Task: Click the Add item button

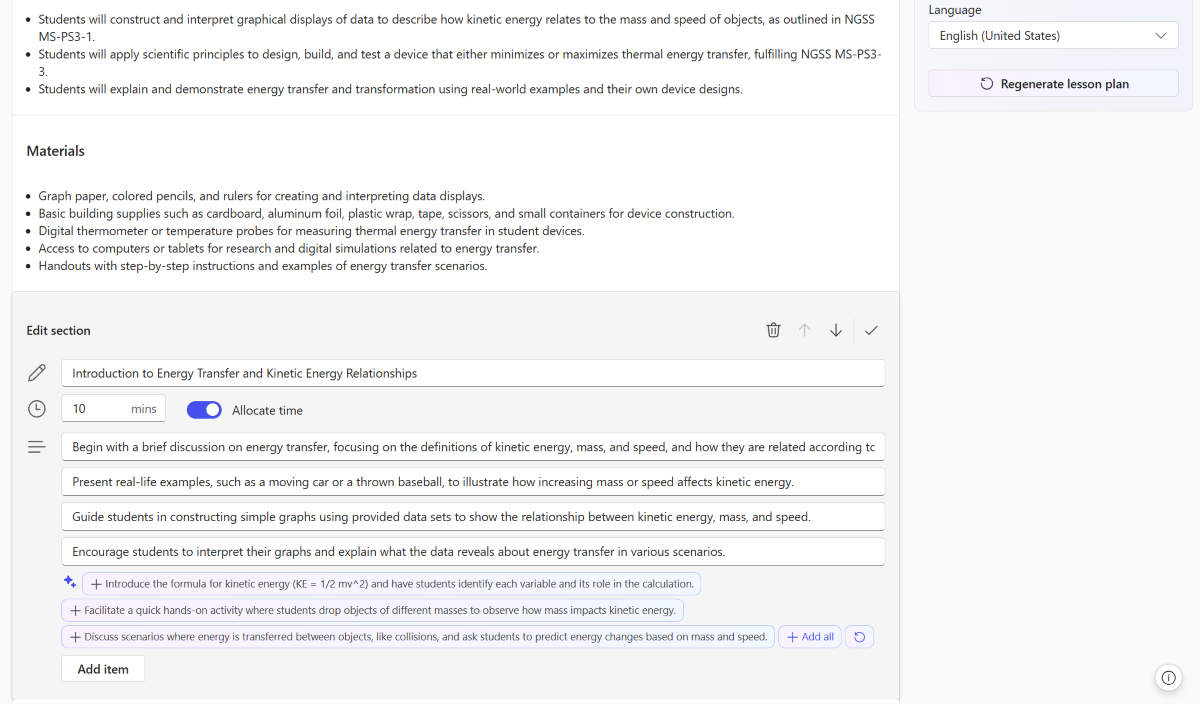Action: click(103, 669)
